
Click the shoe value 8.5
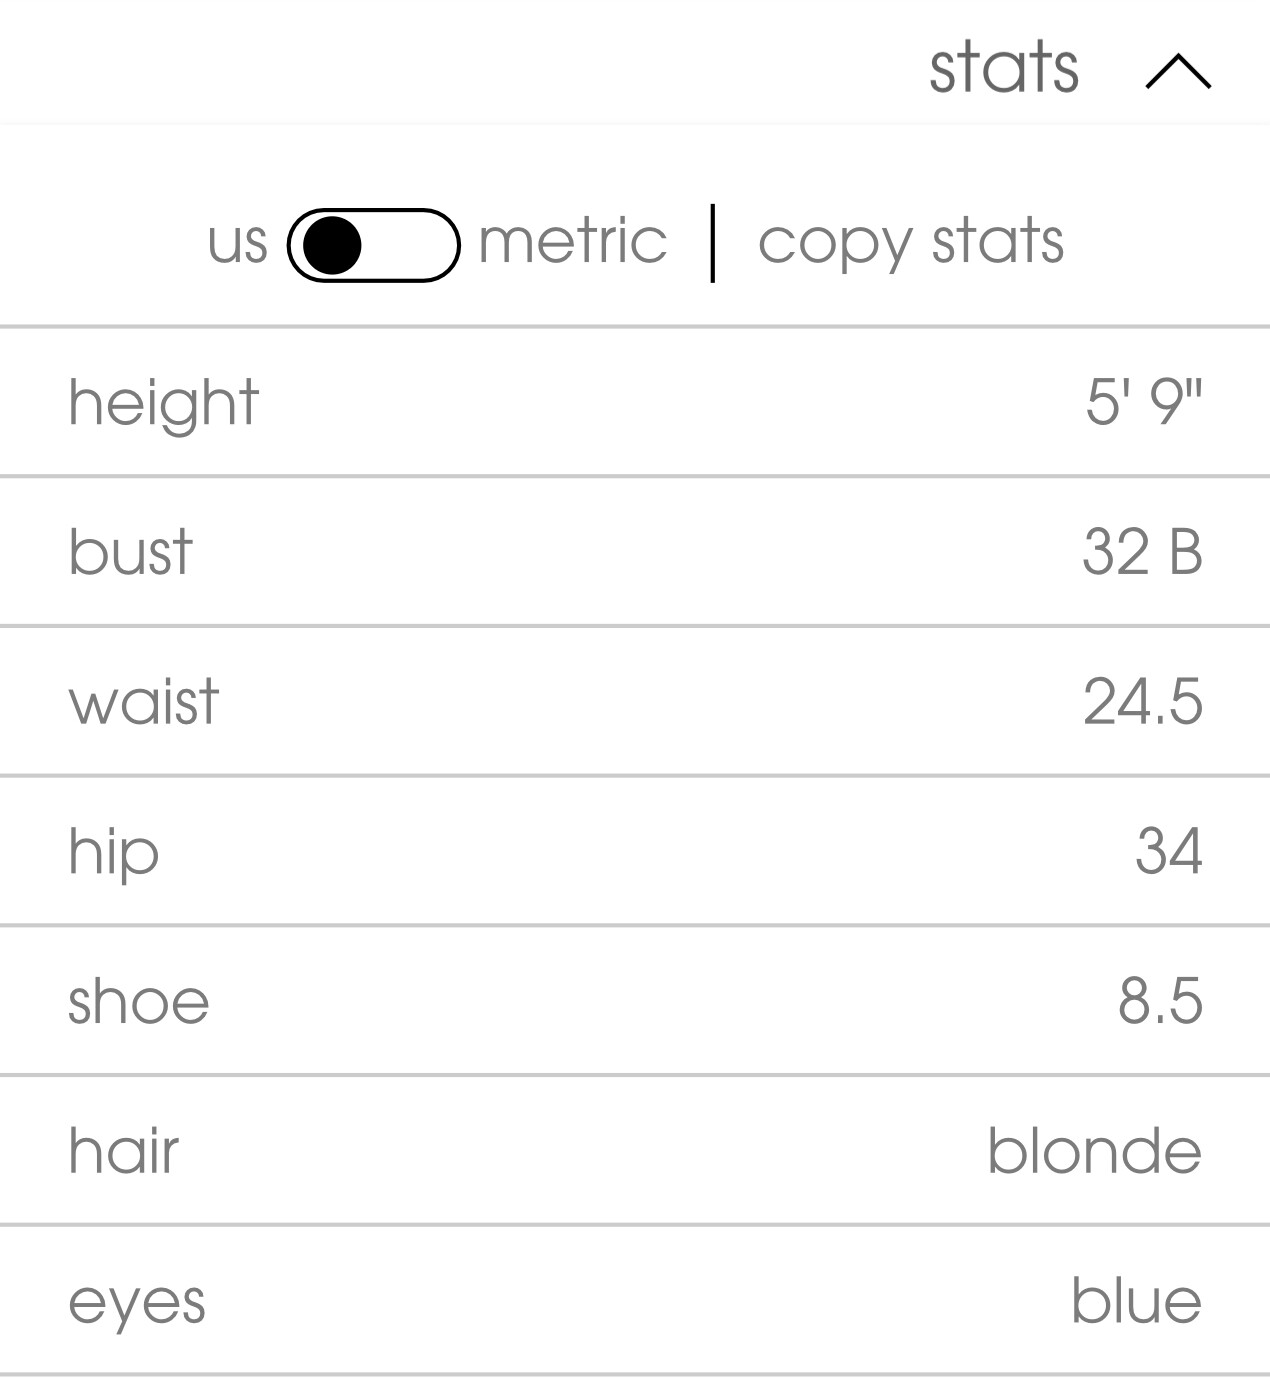click(x=1160, y=1001)
